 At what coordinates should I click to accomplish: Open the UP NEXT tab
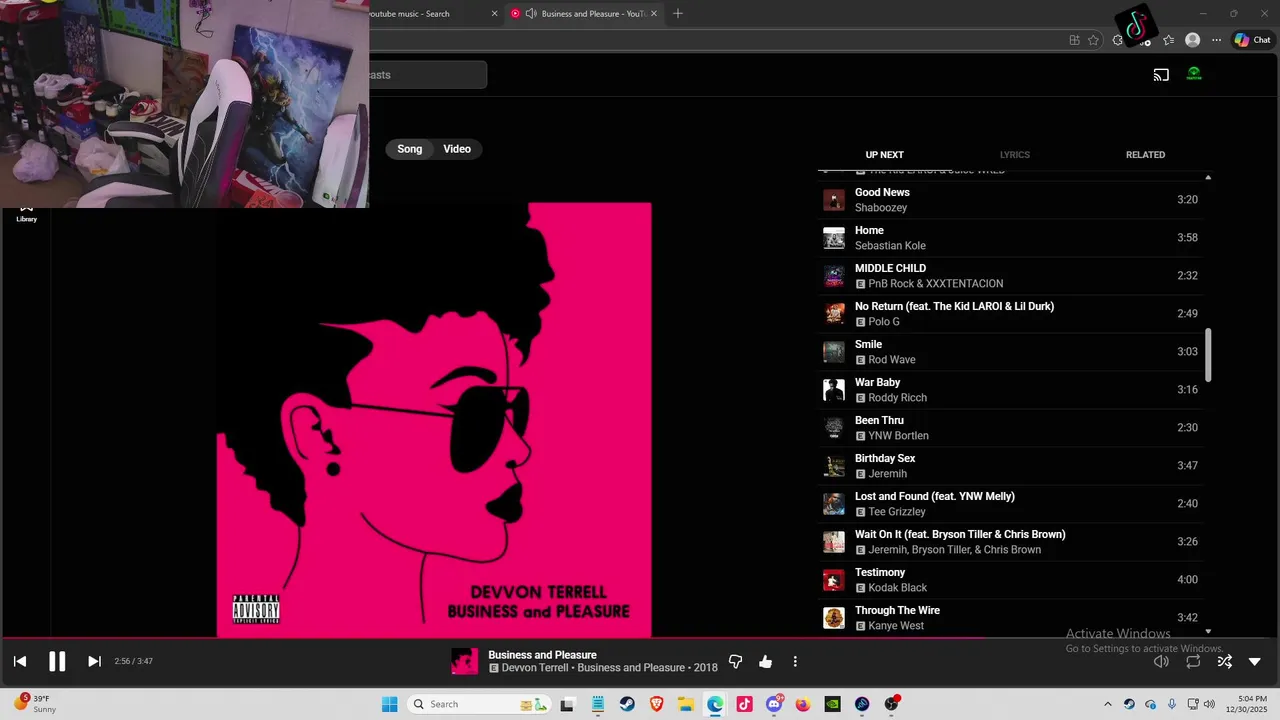pos(884,155)
